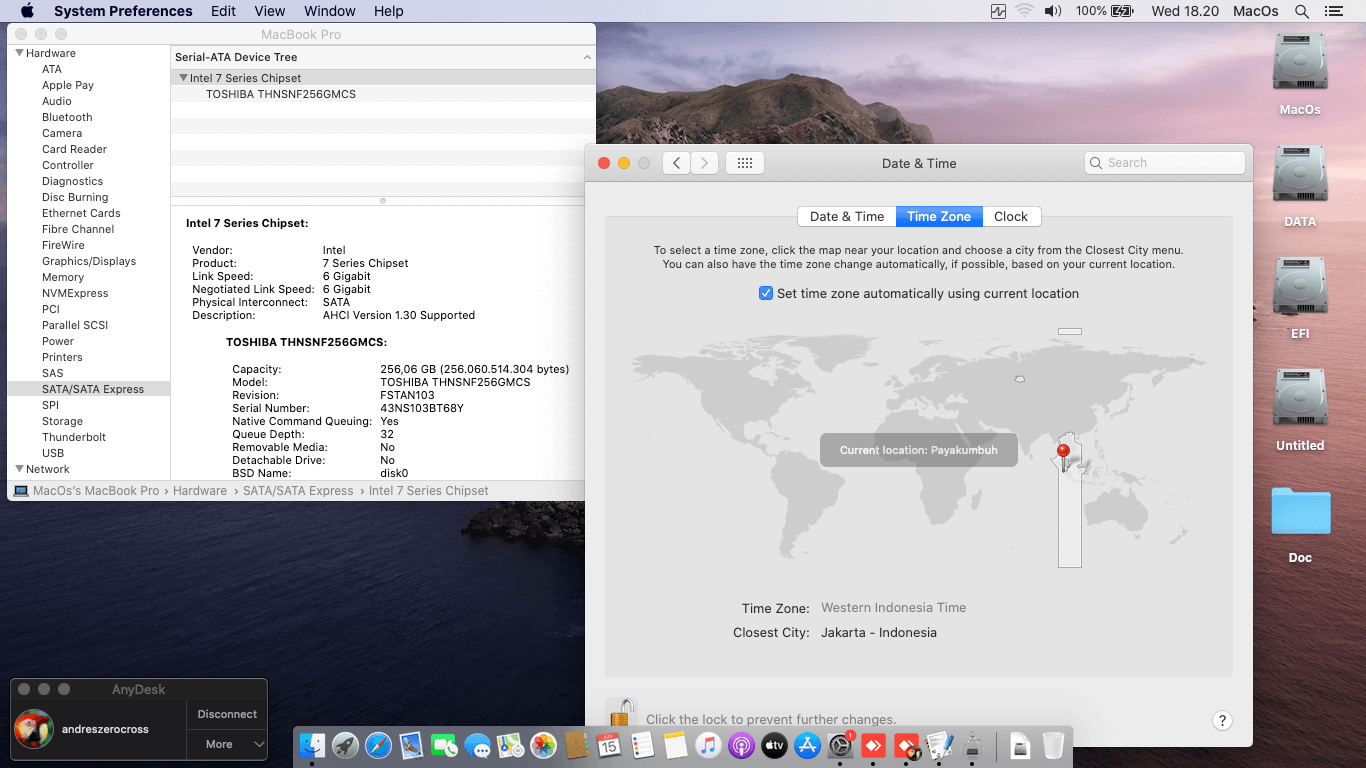
Task: Show all preferences with the grid icon
Action: (745, 163)
